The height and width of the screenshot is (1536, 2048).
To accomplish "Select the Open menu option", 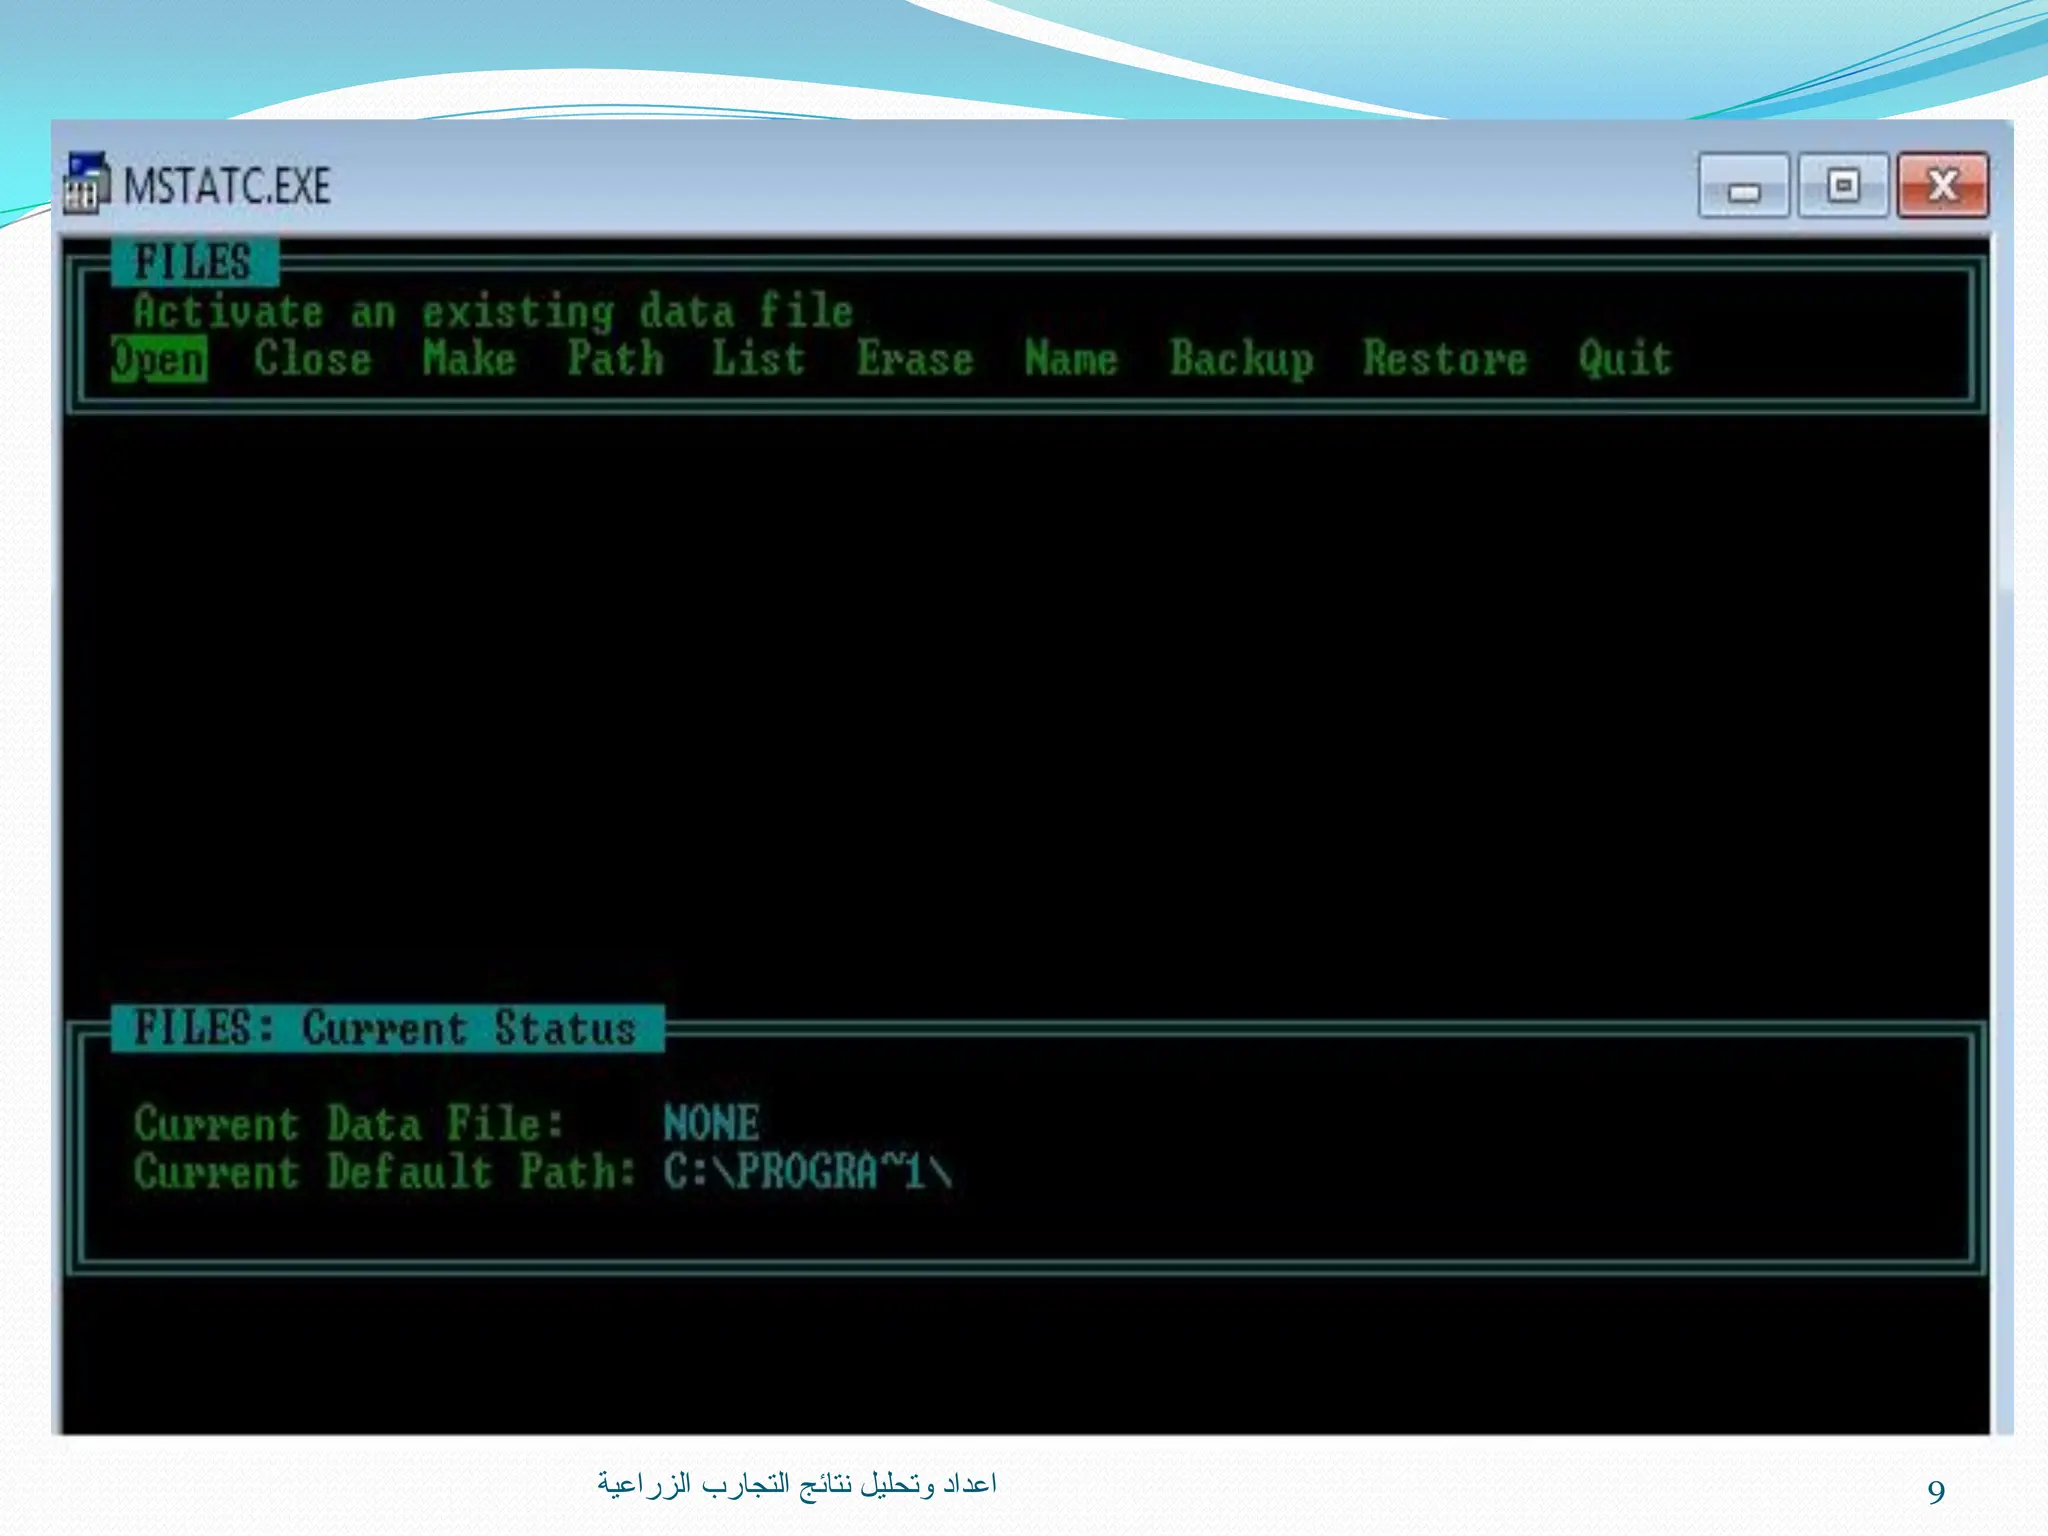I will [x=159, y=360].
